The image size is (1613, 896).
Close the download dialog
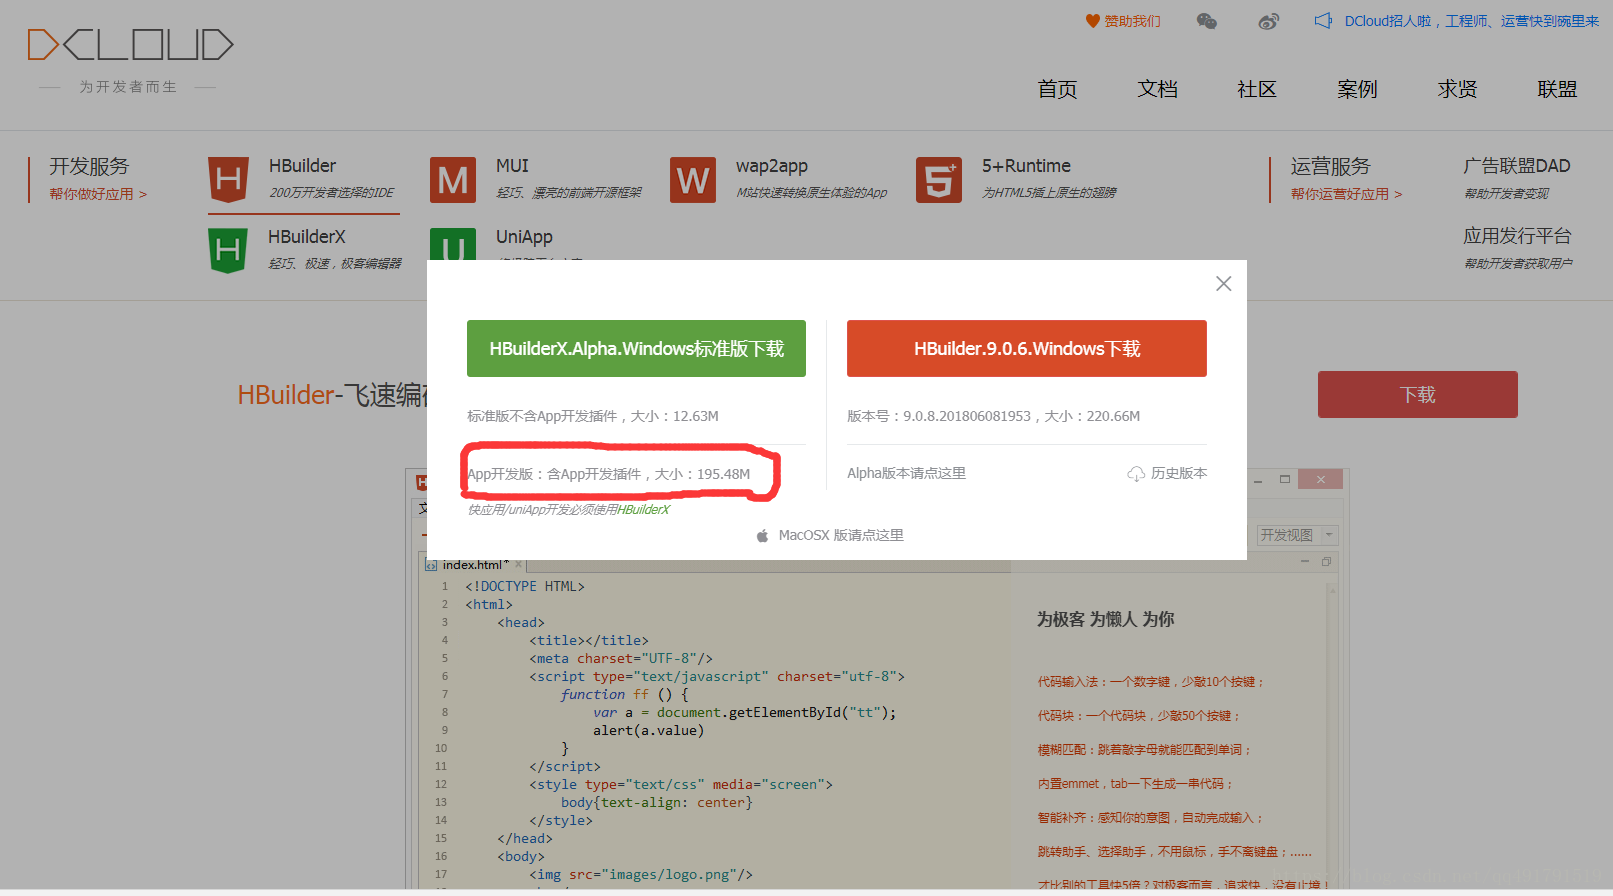1223,284
